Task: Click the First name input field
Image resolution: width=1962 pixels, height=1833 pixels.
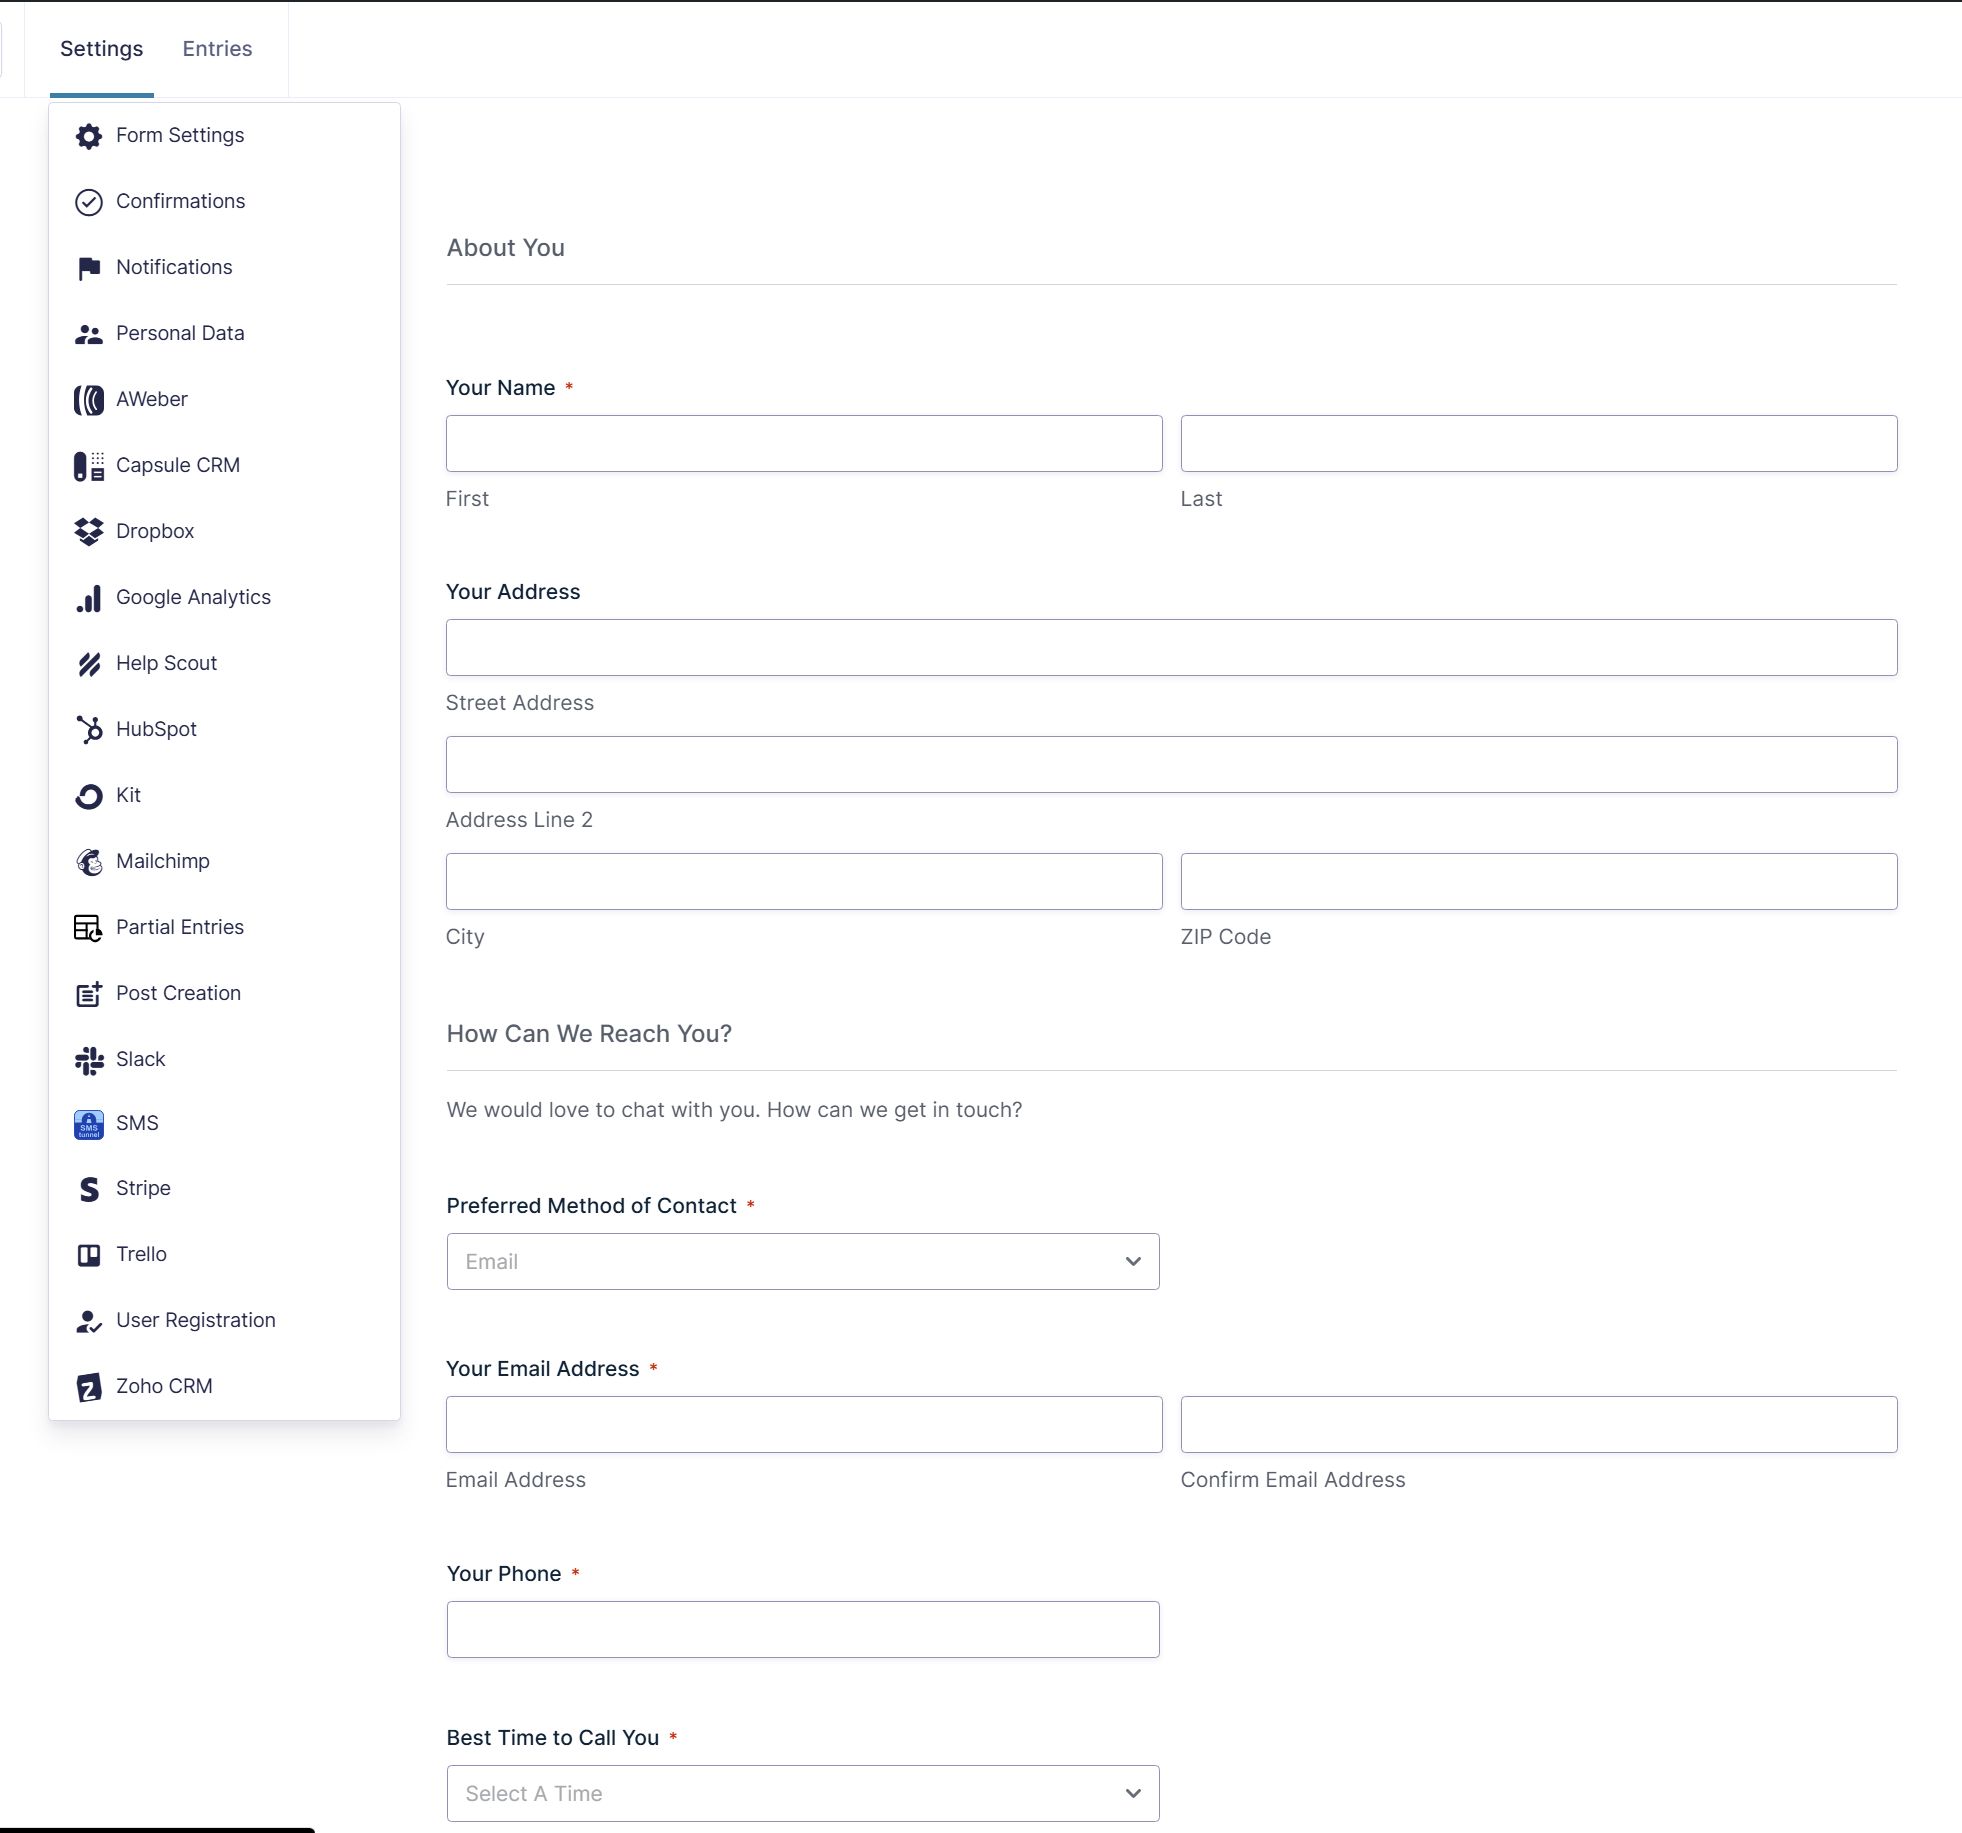Action: click(802, 443)
